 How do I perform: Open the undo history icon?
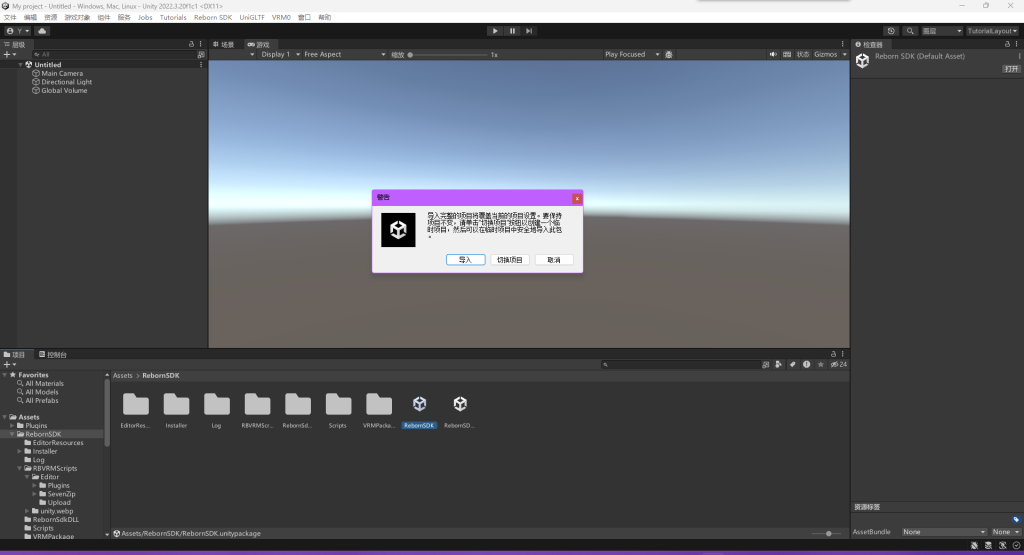click(x=891, y=31)
